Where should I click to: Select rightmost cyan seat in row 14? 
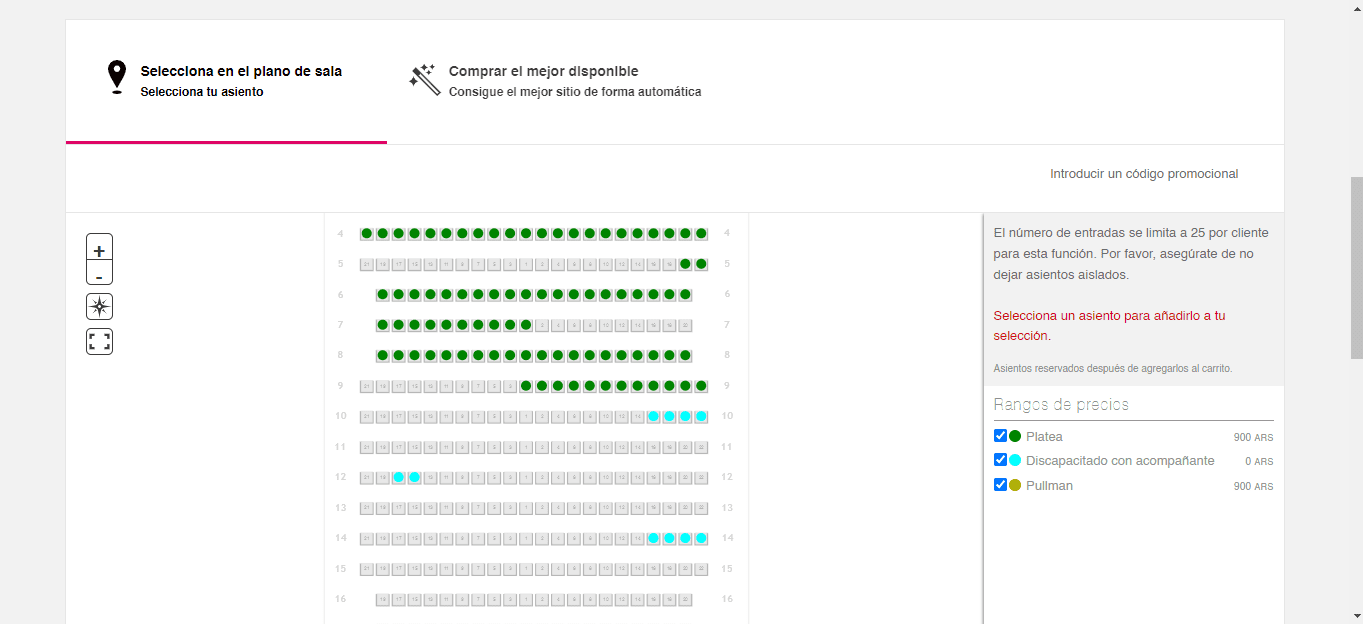(x=701, y=538)
